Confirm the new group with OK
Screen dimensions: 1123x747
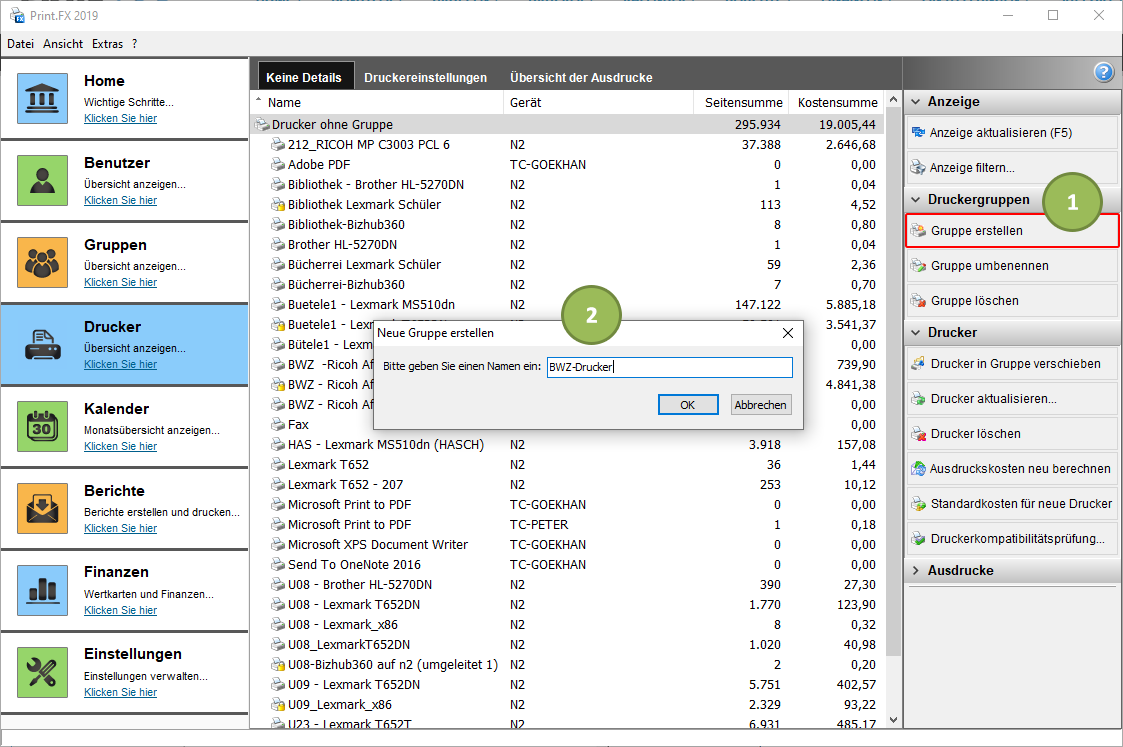pos(688,405)
